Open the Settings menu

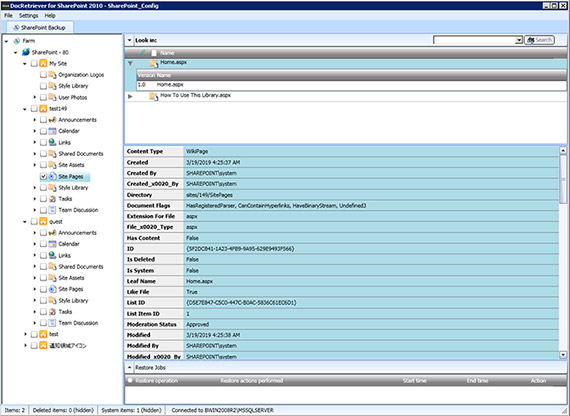click(28, 16)
